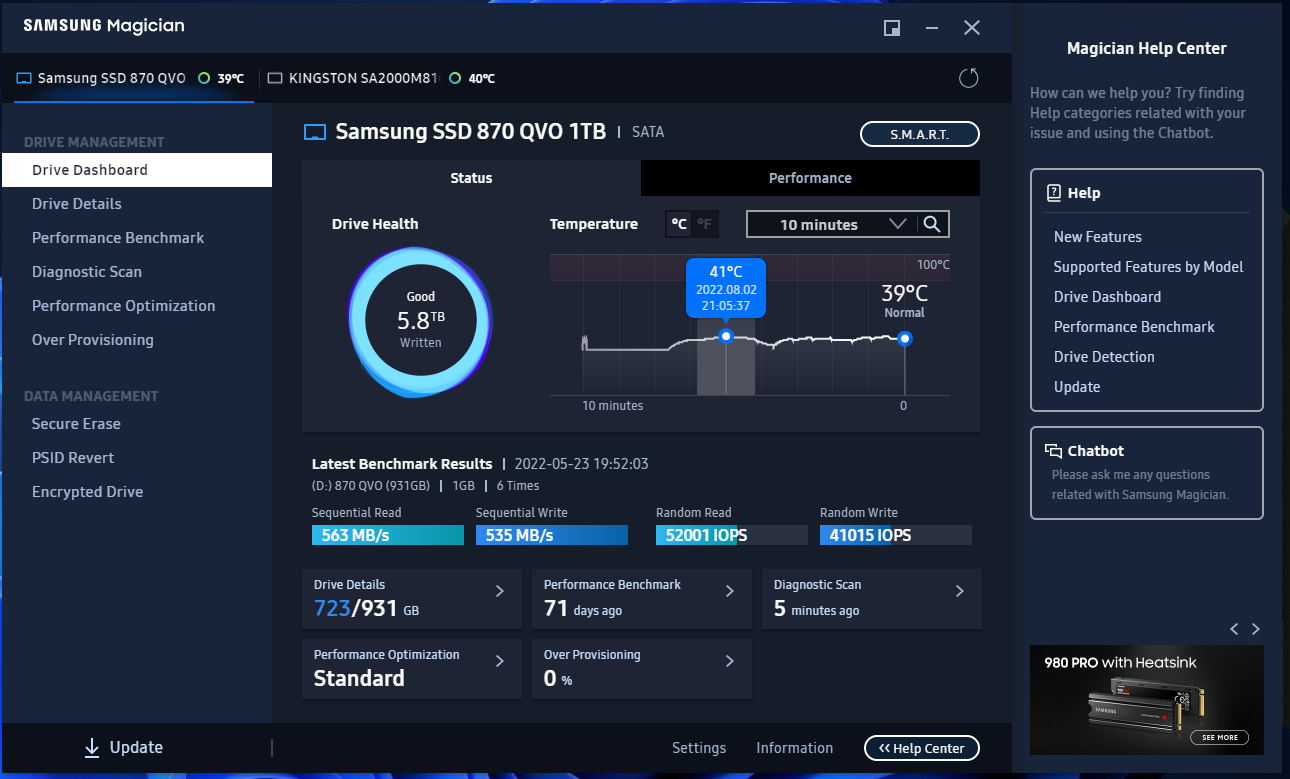Click the 723/931 GB drive usage value
1290x779 pixels.
(366, 608)
